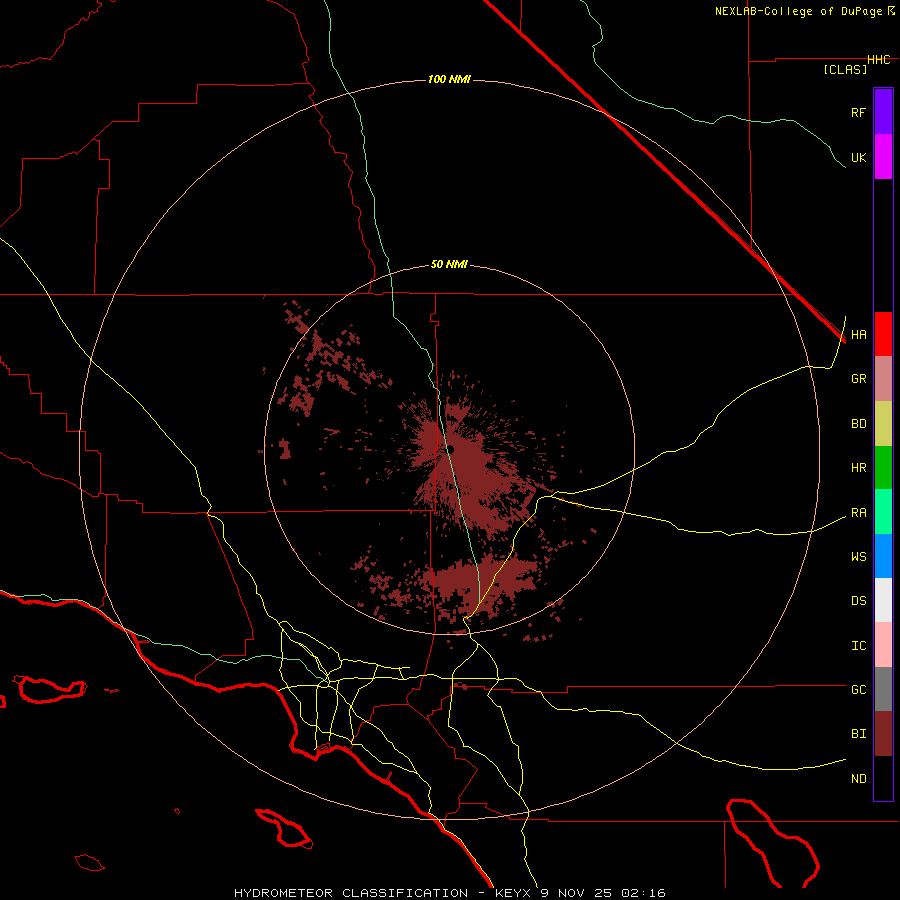The height and width of the screenshot is (900, 900).
Task: Click the 50 NMI range ring label
Action: (449, 265)
